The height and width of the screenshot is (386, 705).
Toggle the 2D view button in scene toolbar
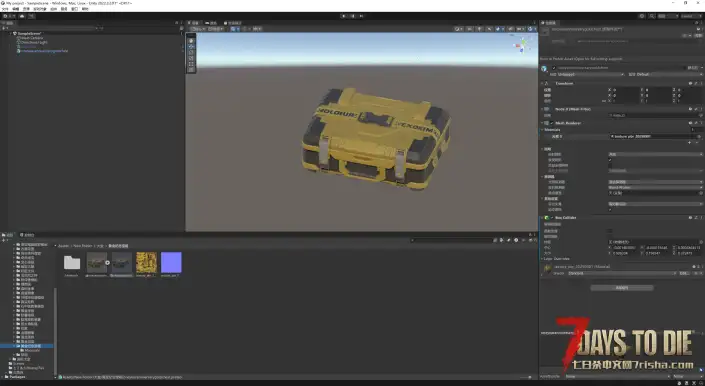coord(469,29)
